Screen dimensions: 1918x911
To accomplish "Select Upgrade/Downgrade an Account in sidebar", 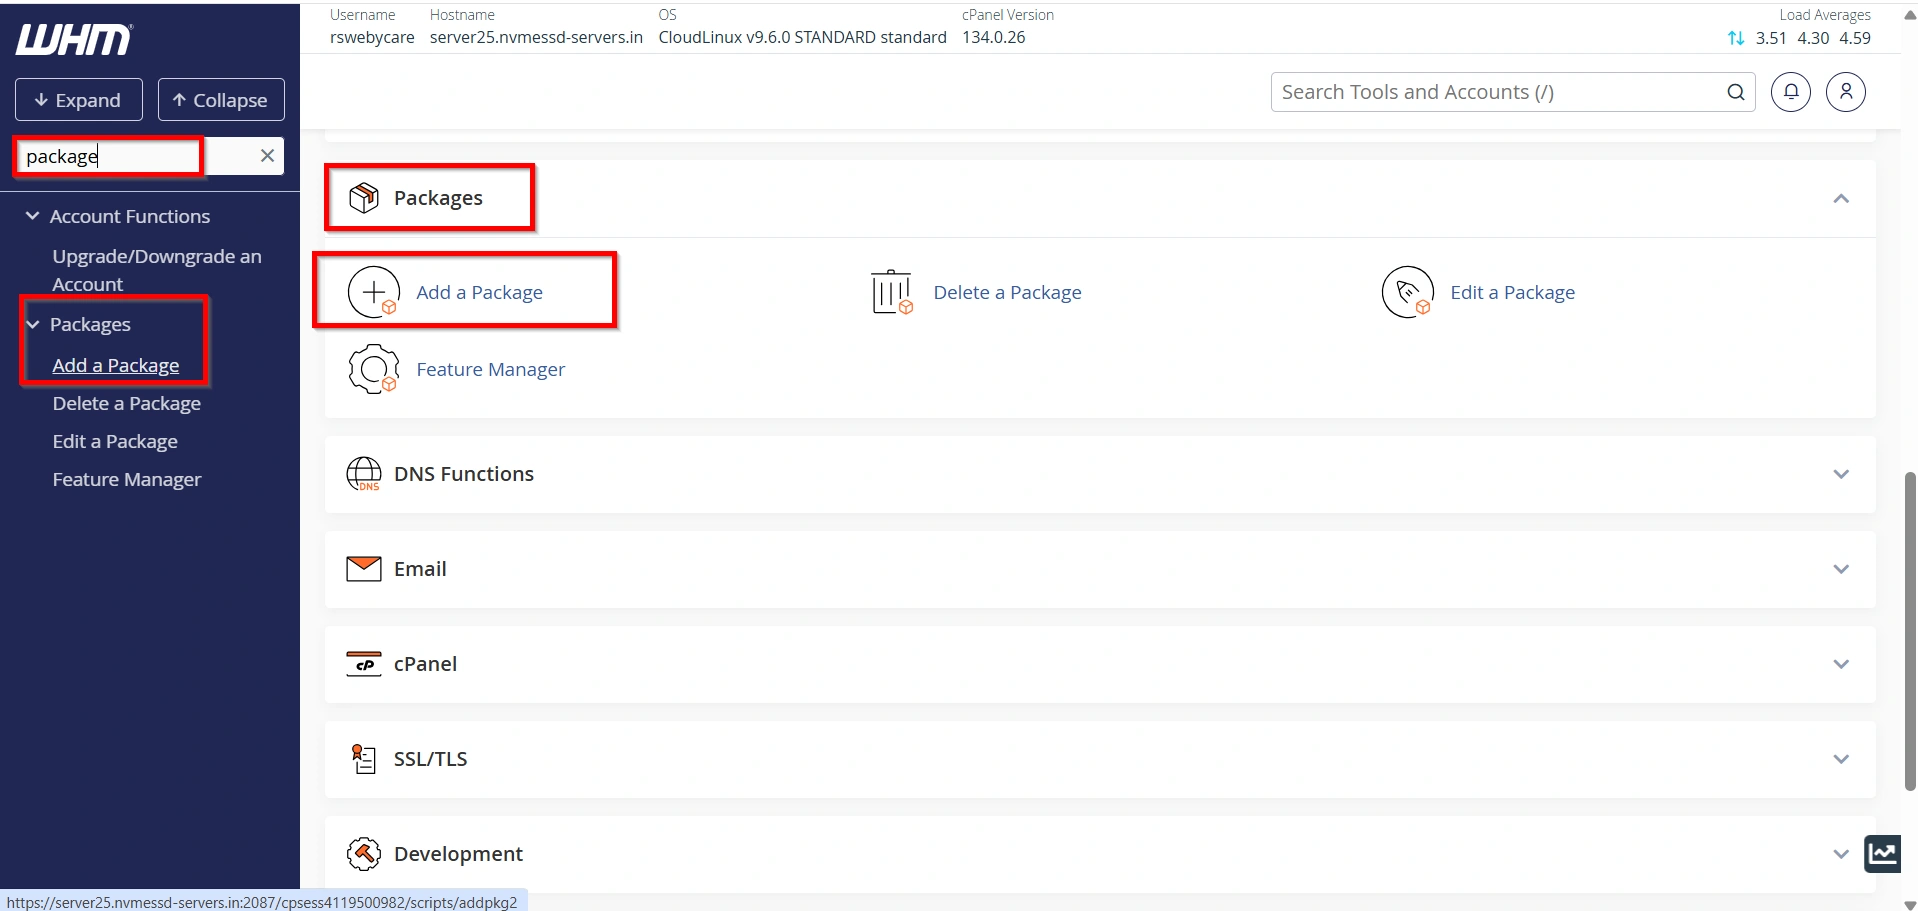I will (157, 270).
